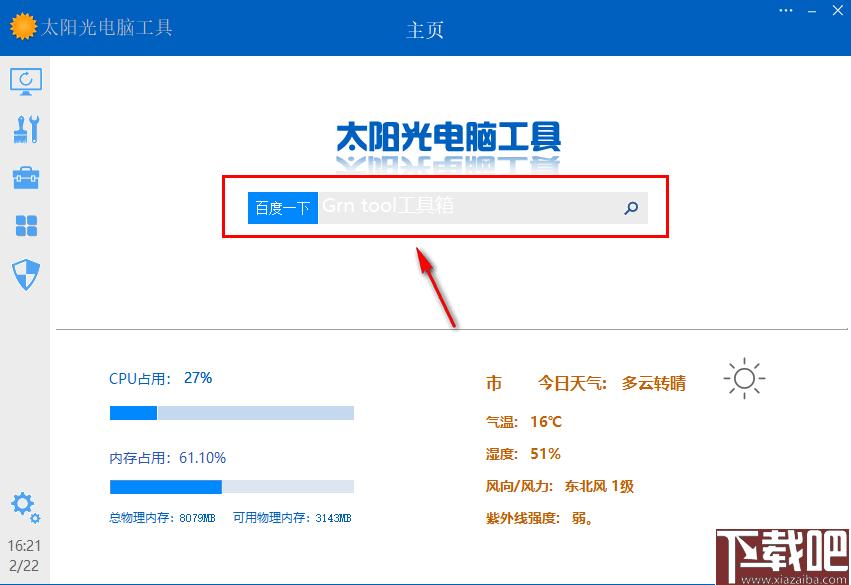The height and width of the screenshot is (585, 851).
Task: Click the 百度一下 button
Action: 283,208
